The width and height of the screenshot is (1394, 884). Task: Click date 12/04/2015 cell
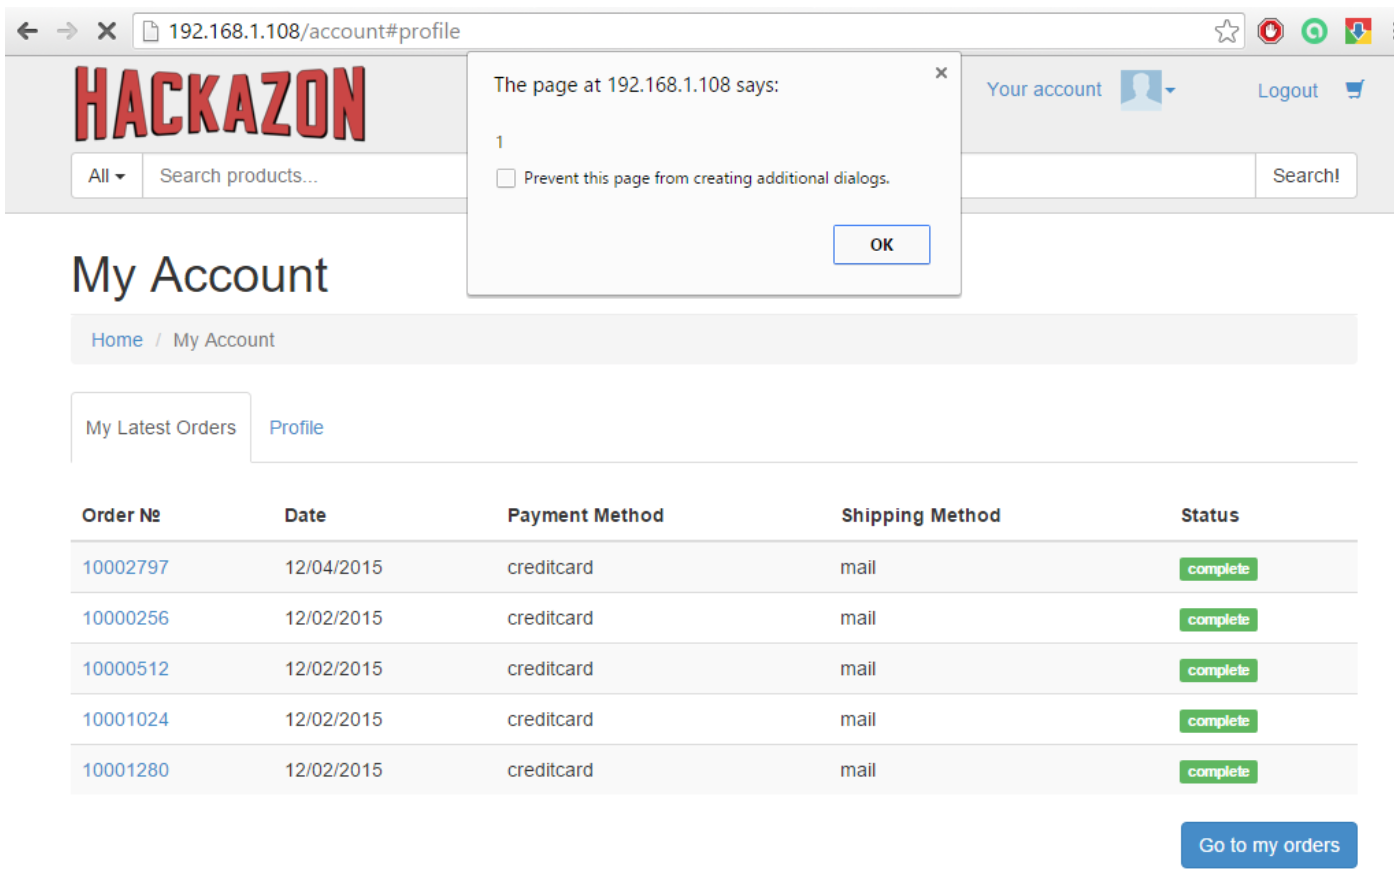click(333, 567)
